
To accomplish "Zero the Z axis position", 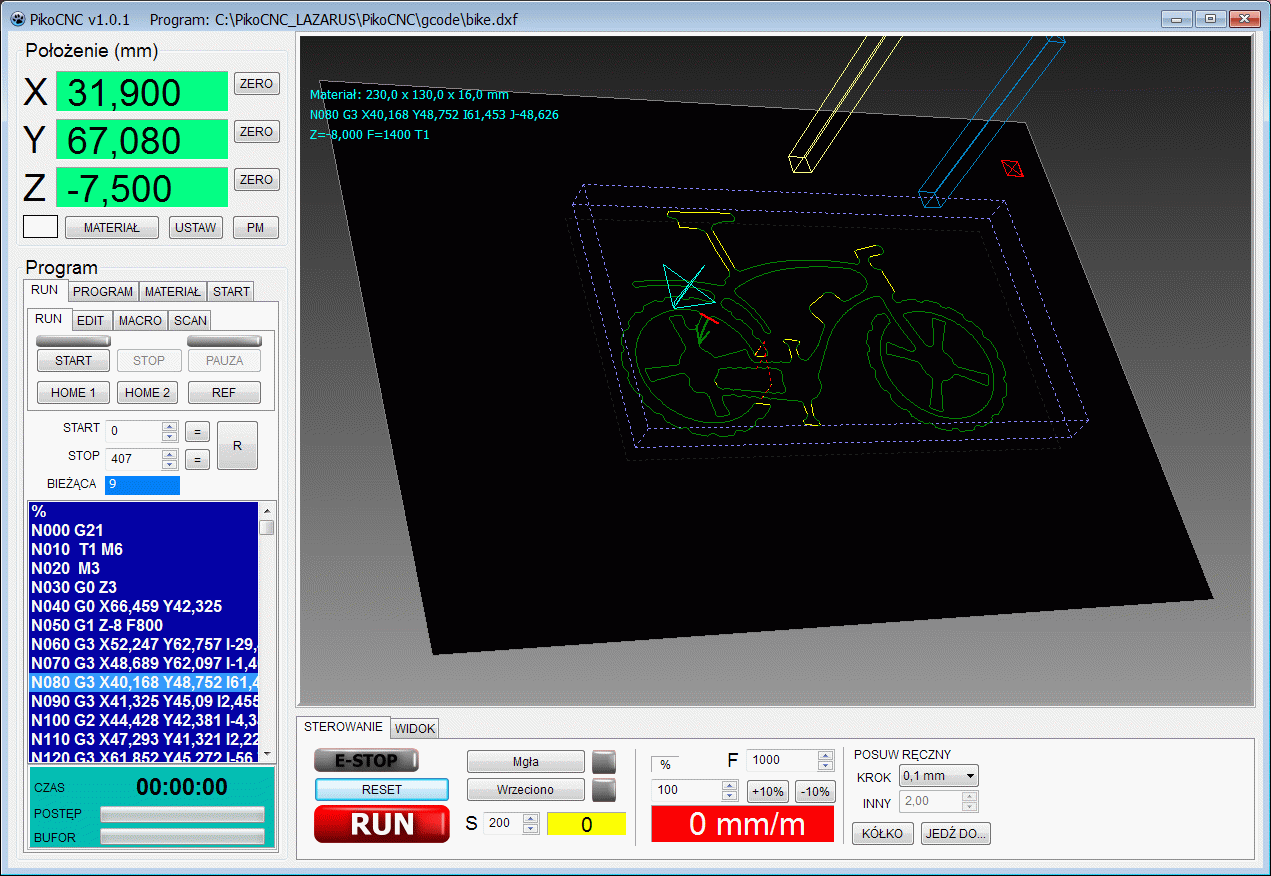I will pyautogui.click(x=257, y=180).
